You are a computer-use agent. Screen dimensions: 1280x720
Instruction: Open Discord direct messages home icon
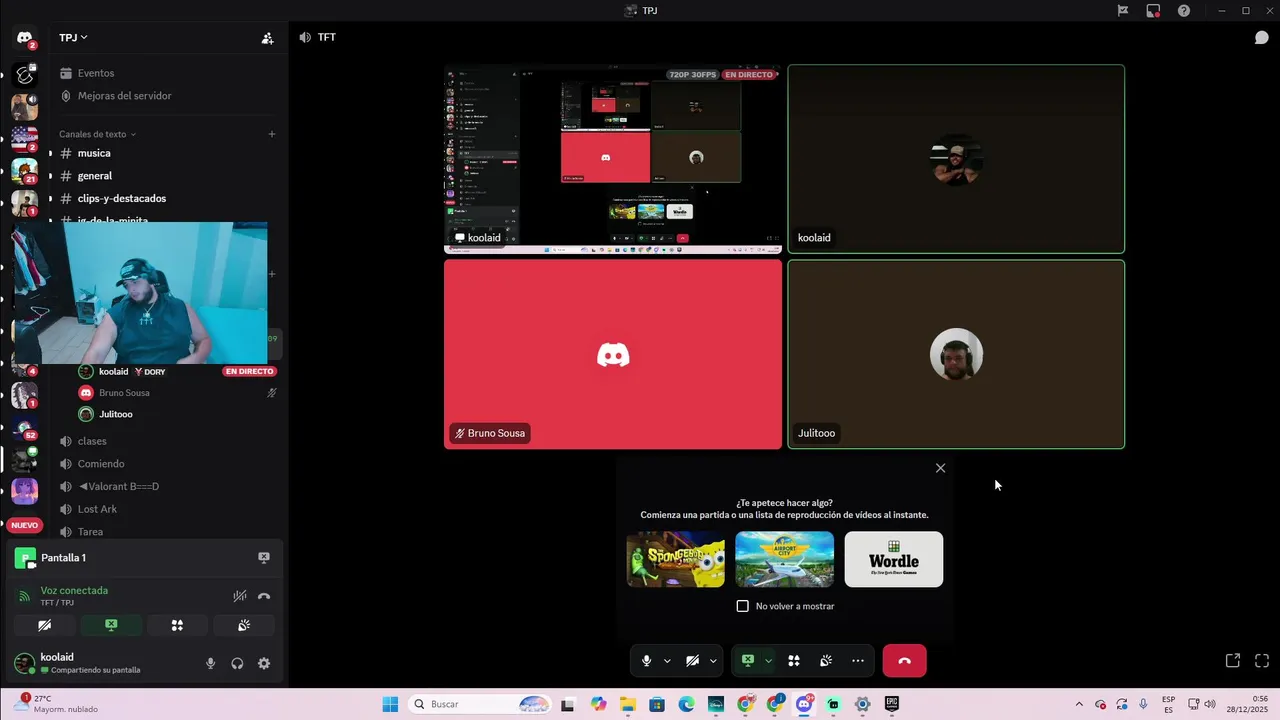click(24, 38)
